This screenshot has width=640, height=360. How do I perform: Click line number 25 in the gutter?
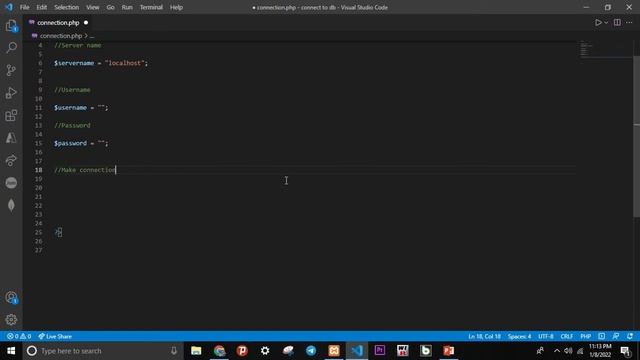38,232
